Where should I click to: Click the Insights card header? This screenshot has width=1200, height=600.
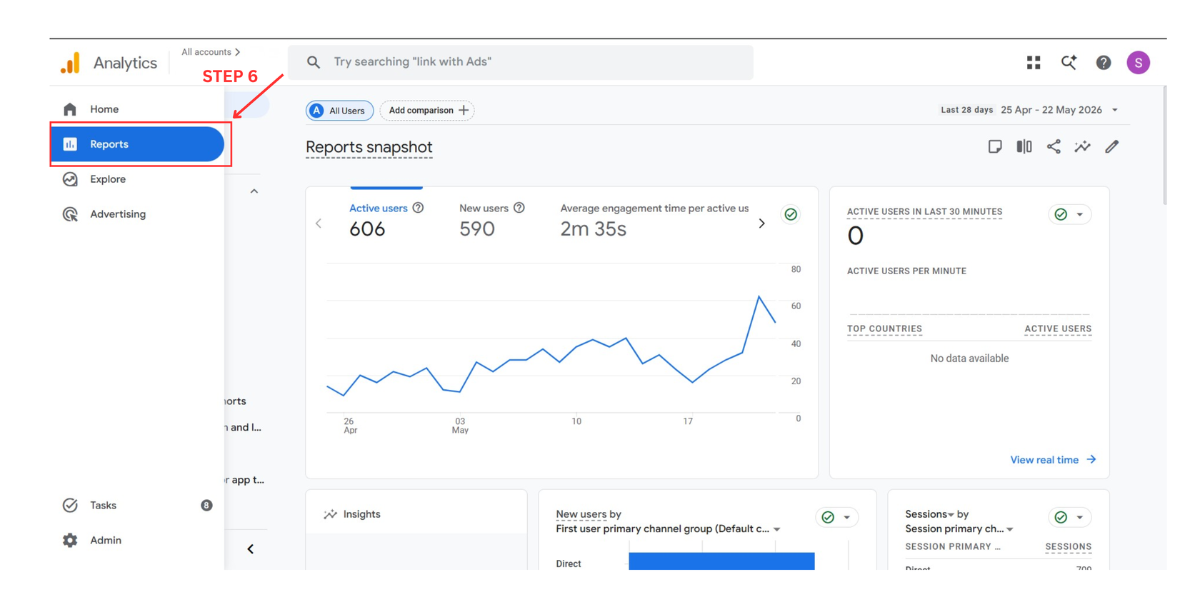point(352,514)
